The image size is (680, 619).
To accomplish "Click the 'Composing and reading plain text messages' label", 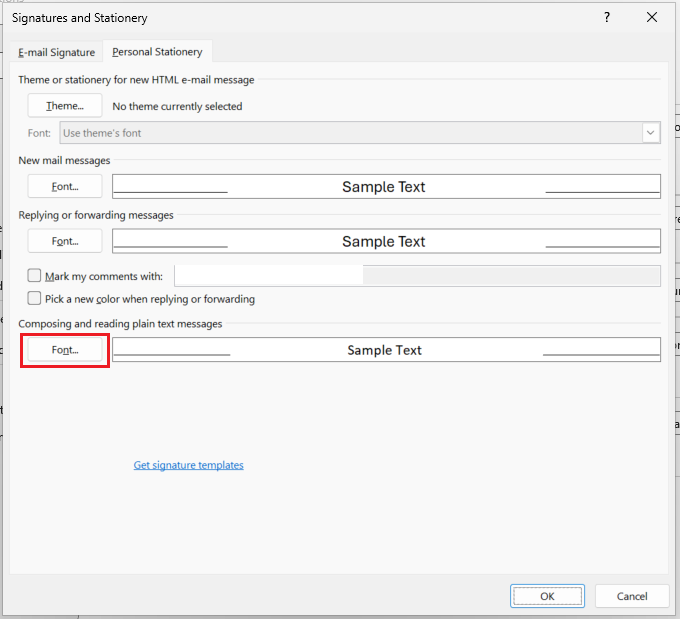I will click(x=120, y=324).
